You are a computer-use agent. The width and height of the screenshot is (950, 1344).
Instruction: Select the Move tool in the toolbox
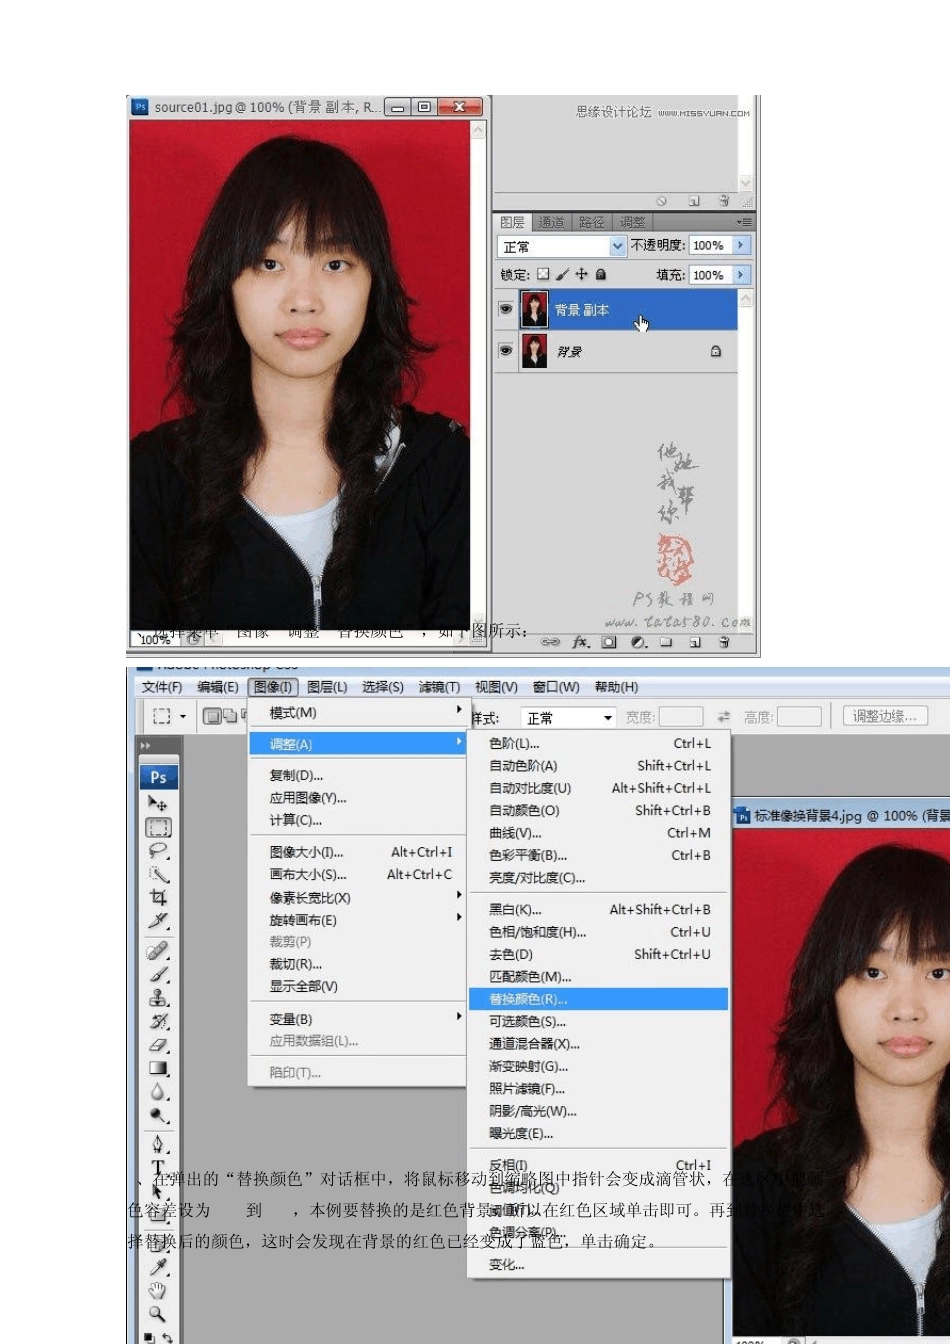pyautogui.click(x=158, y=803)
